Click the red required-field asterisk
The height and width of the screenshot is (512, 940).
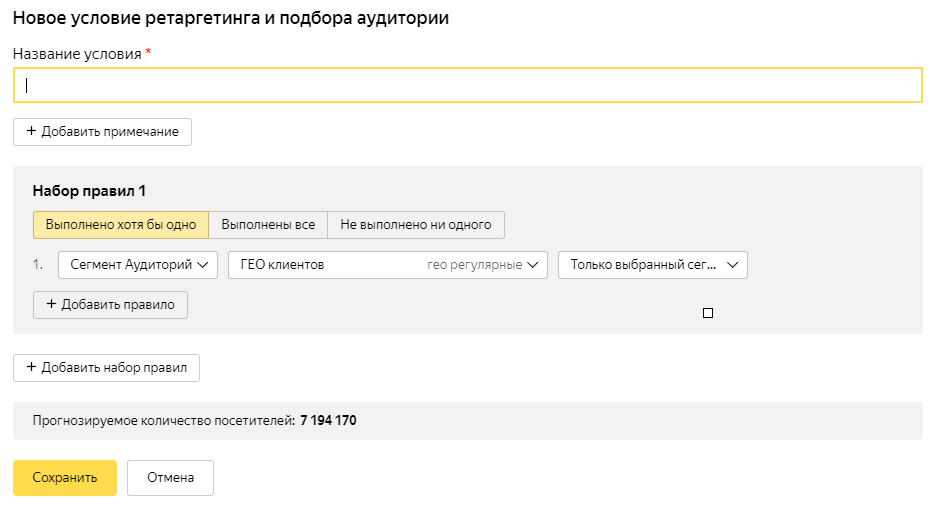tap(148, 53)
